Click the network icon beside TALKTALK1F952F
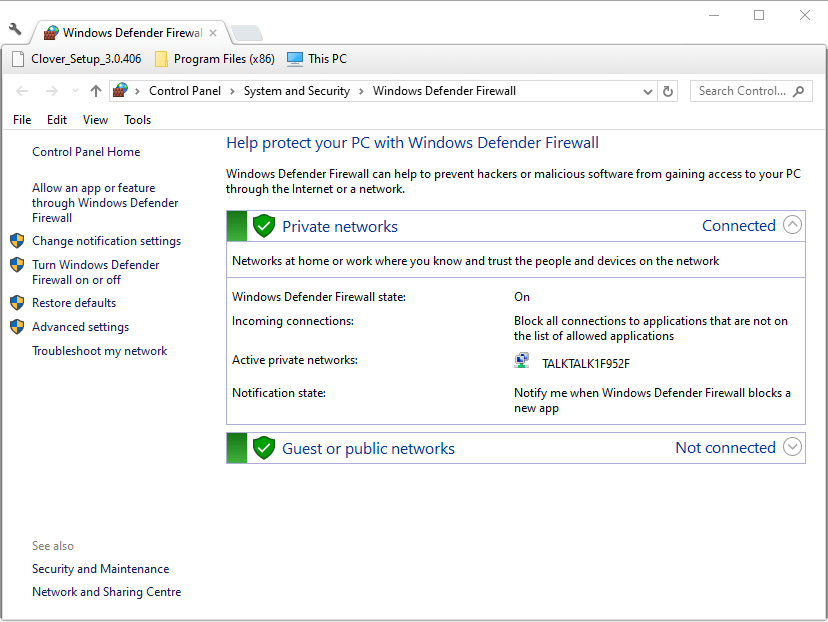The width and height of the screenshot is (828, 622). (521, 360)
